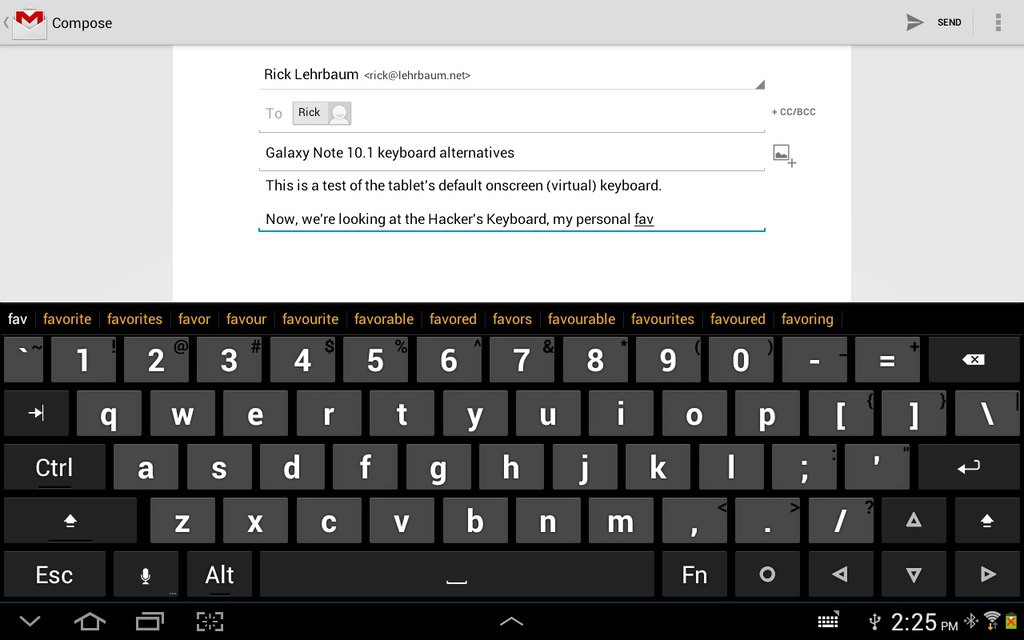Focus the subject field with Galaxy Note text
The height and width of the screenshot is (640, 1024).
point(511,153)
